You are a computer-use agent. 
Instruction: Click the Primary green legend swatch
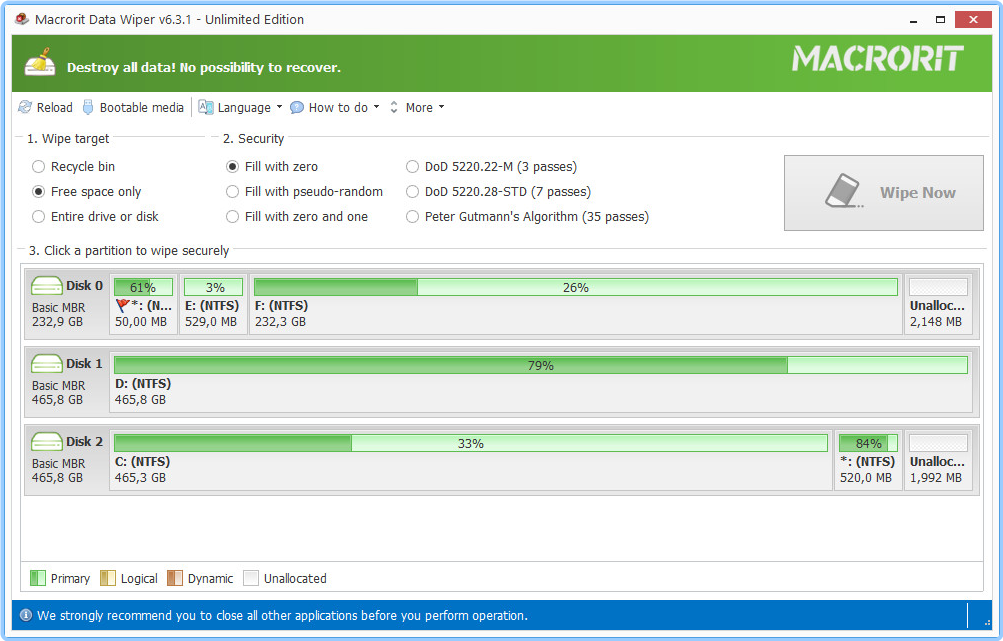pos(38,578)
